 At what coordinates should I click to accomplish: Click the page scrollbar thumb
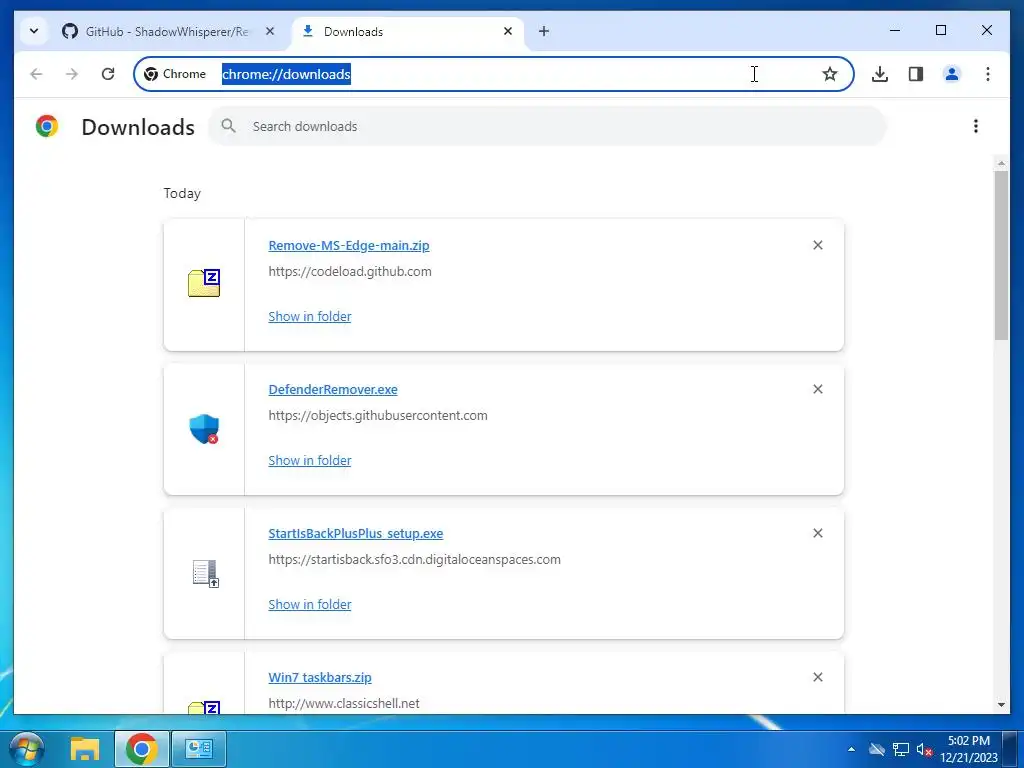pyautogui.click(x=1001, y=255)
